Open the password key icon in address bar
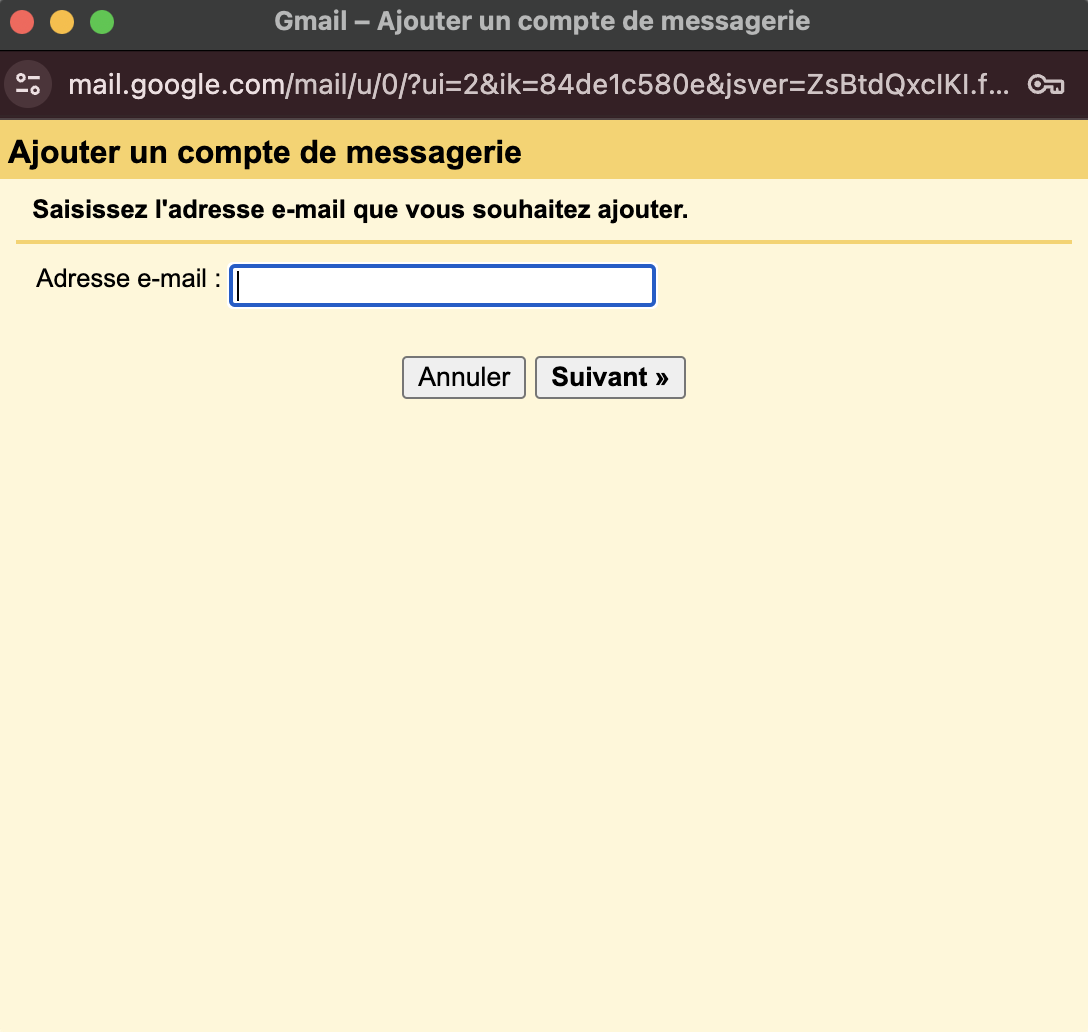Image resolution: width=1088 pixels, height=1032 pixels. [x=1046, y=85]
